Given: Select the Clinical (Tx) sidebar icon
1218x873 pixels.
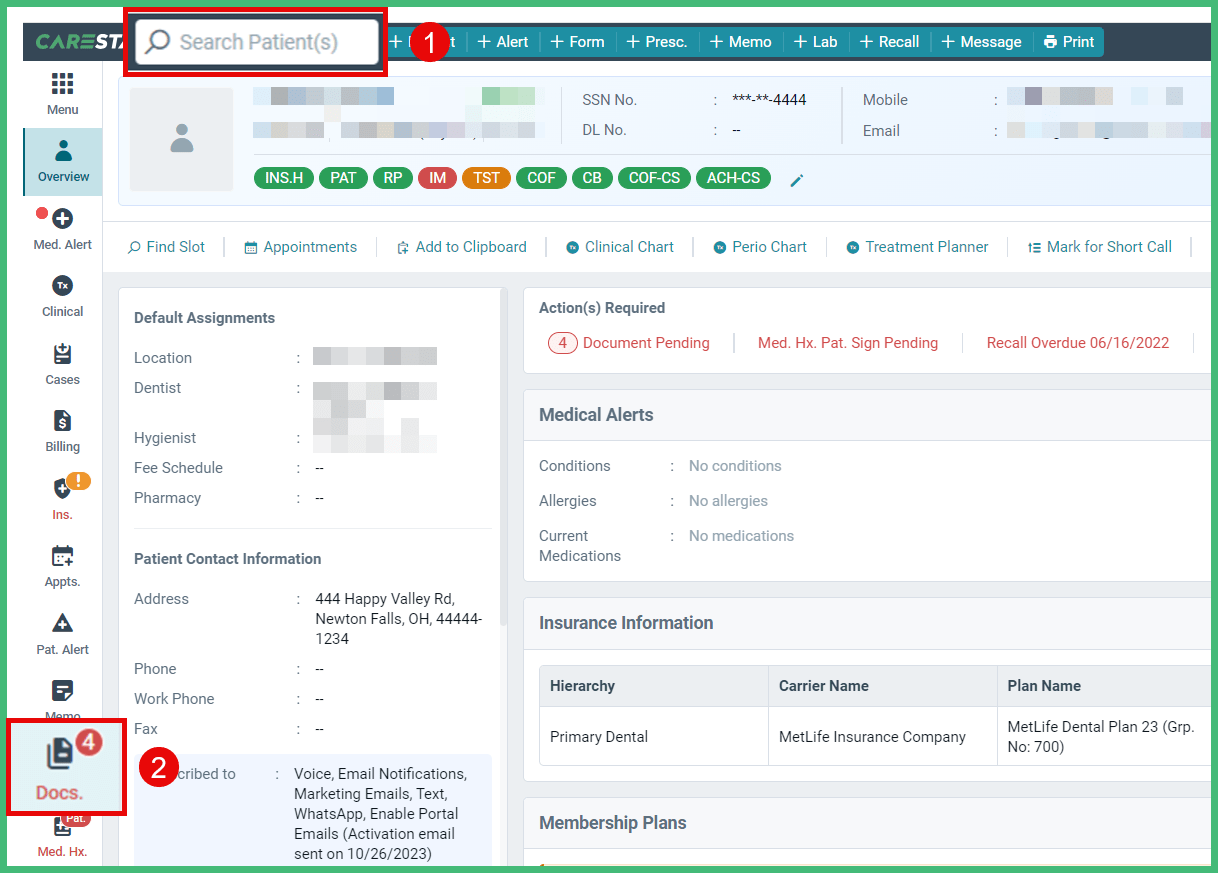Looking at the screenshot, I should coord(61,297).
